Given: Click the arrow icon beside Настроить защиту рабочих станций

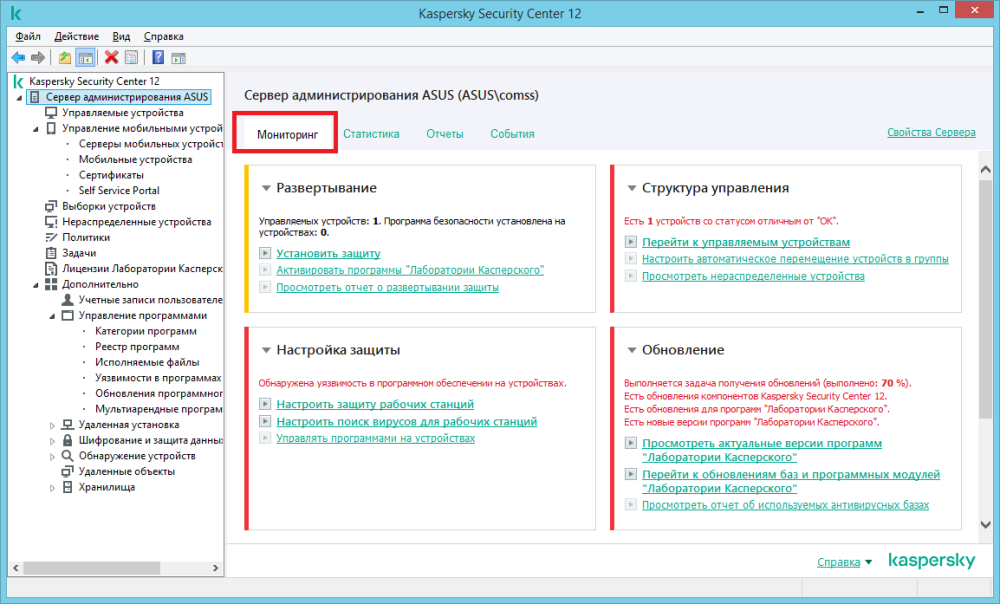Looking at the screenshot, I should click(265, 404).
